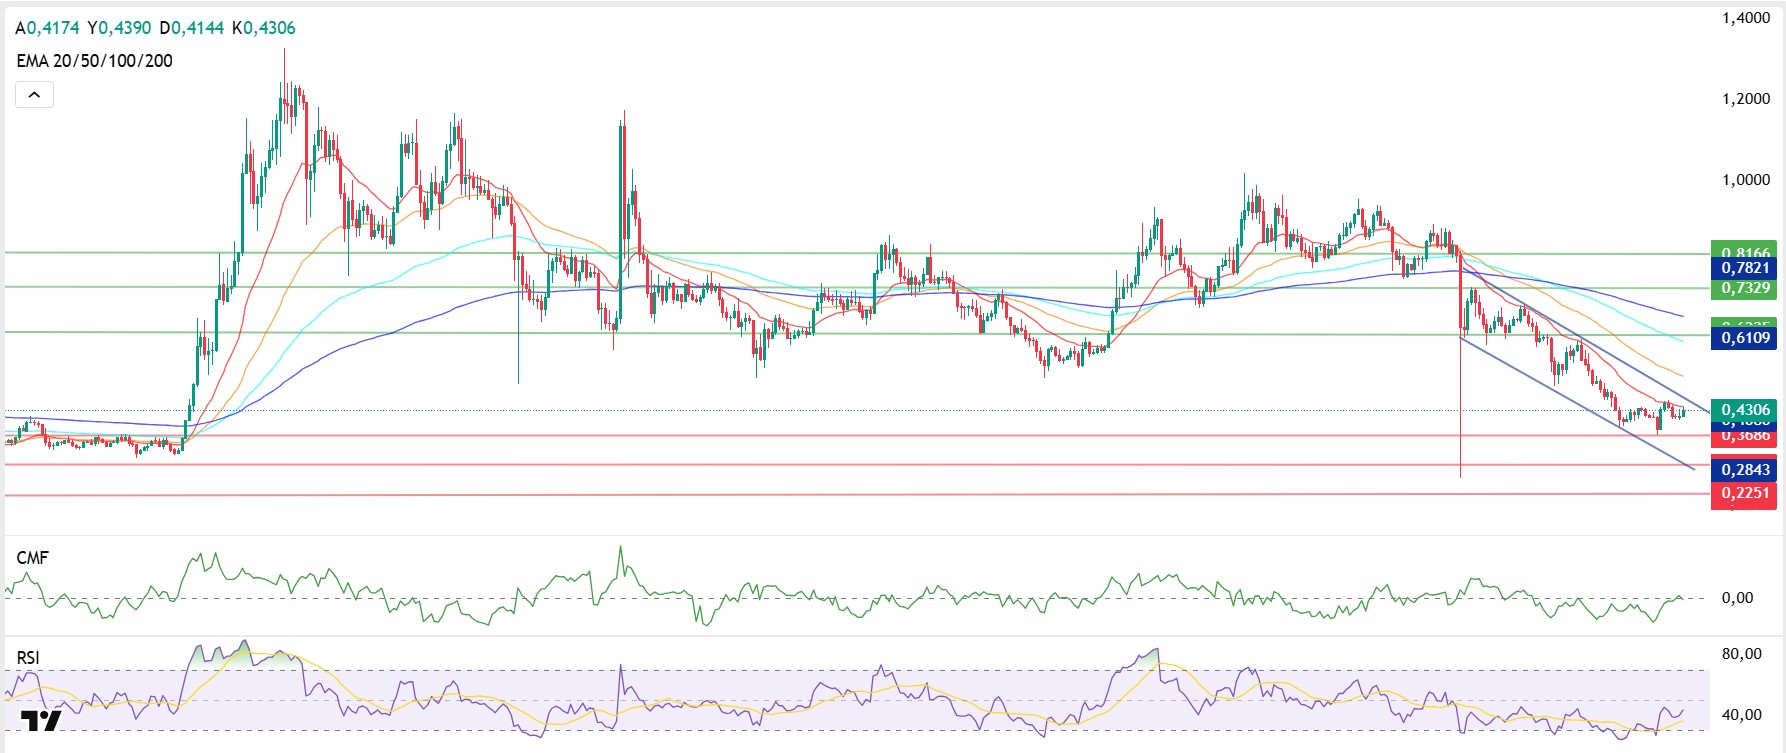
Task: Click the blue 0,6109 price label
Action: click(x=1744, y=338)
